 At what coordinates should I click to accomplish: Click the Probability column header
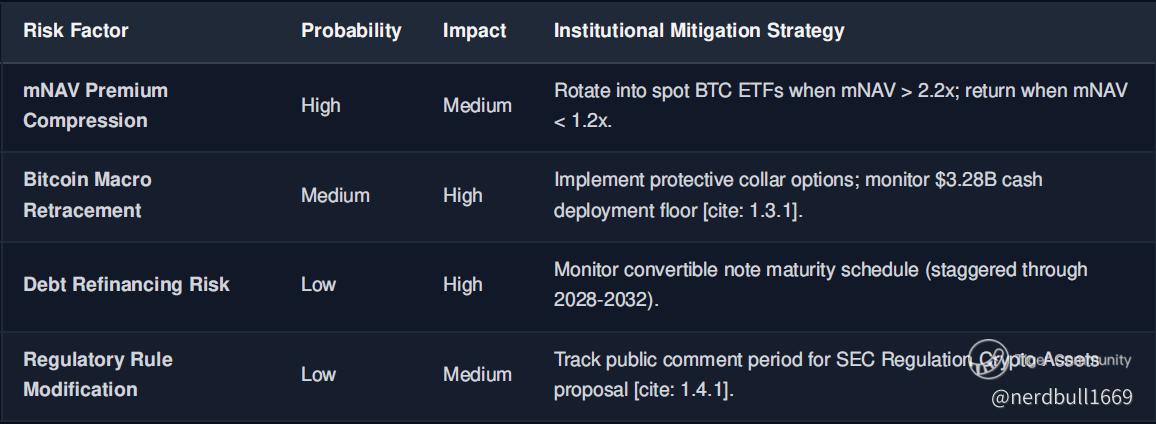coord(351,31)
